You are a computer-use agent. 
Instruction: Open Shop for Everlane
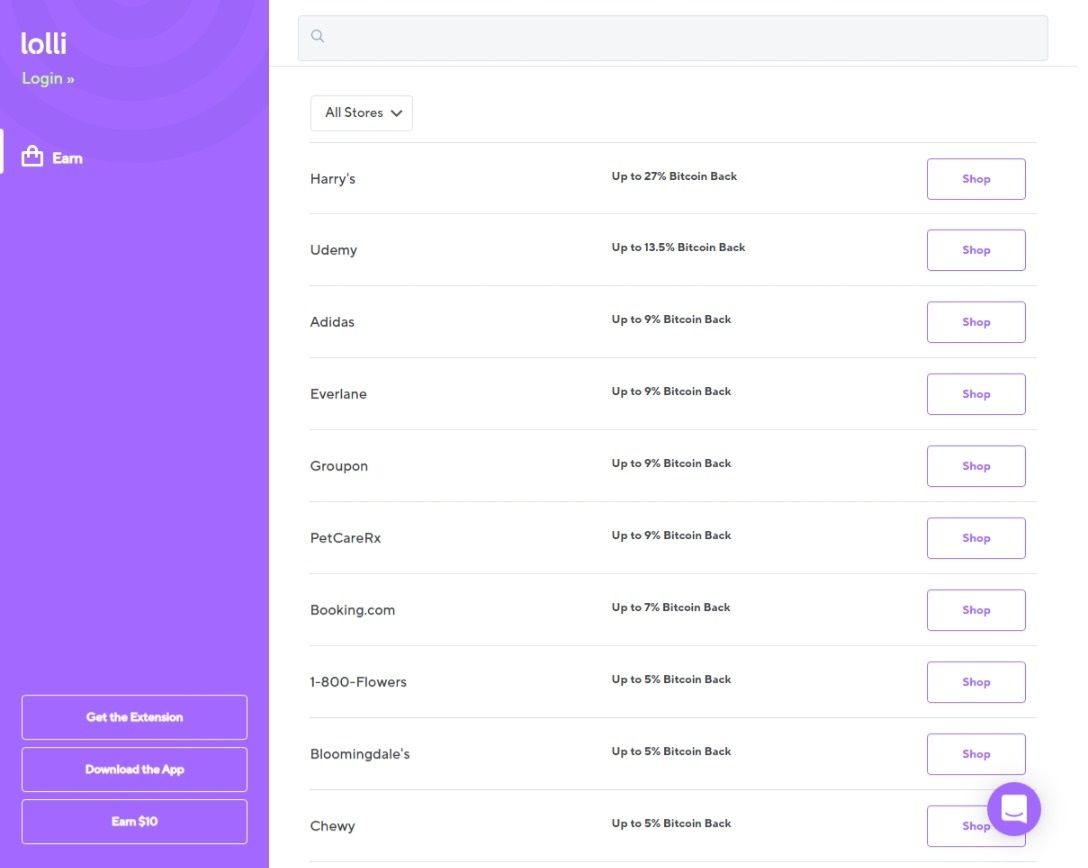click(x=976, y=394)
